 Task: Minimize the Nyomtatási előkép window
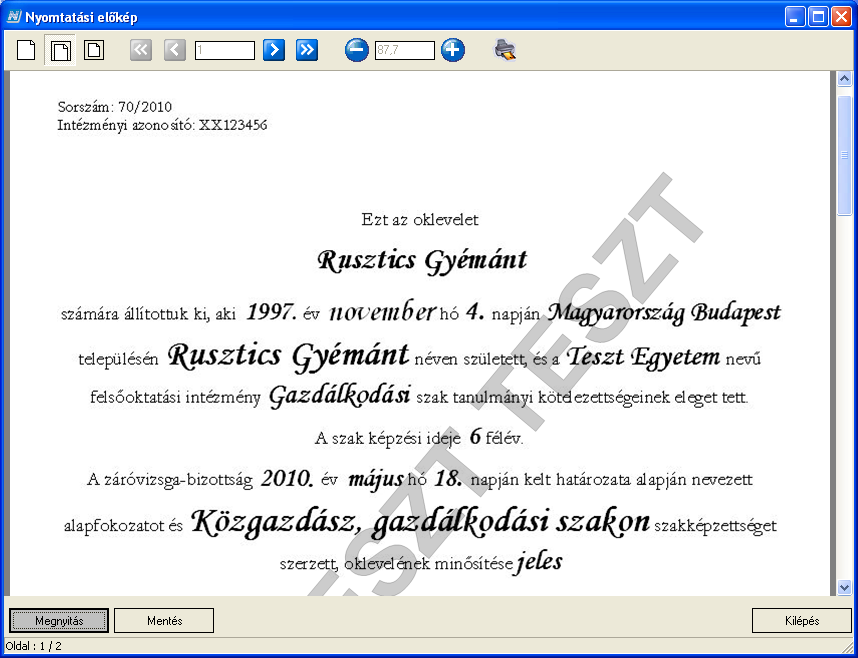tap(795, 17)
